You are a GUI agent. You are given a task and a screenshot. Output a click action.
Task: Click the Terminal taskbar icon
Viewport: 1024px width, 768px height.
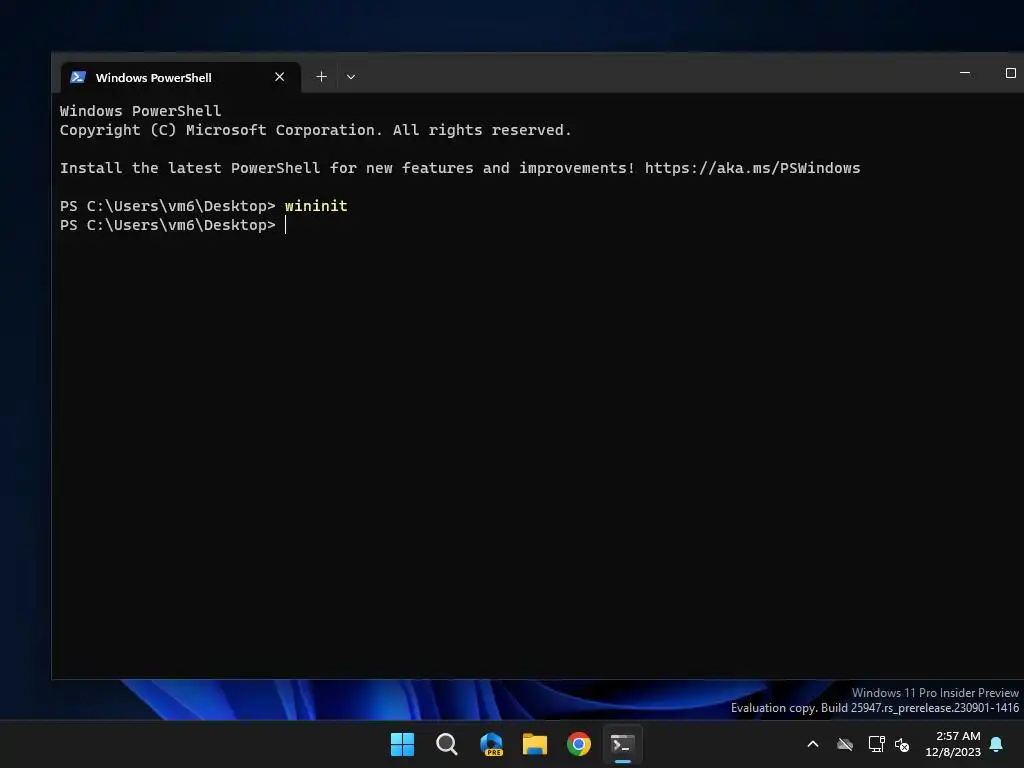coord(622,744)
